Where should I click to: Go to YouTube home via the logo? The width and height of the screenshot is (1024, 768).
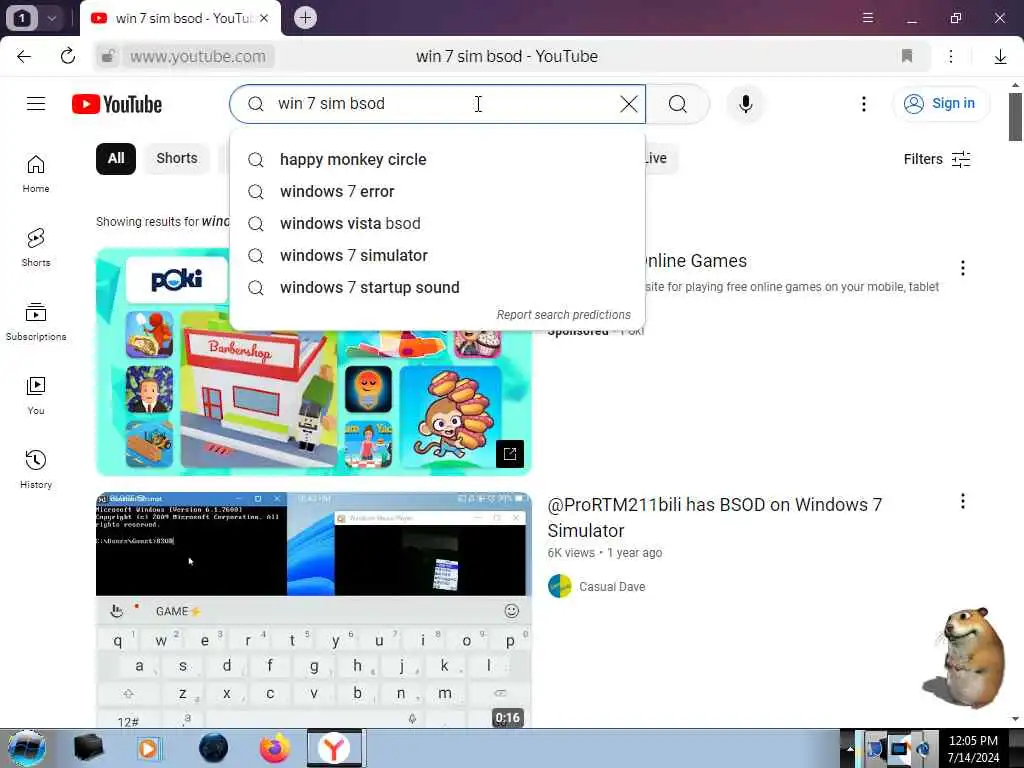point(117,104)
